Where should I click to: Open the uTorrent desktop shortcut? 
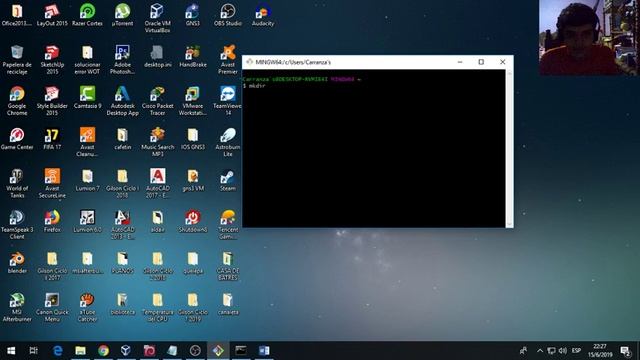(x=122, y=16)
